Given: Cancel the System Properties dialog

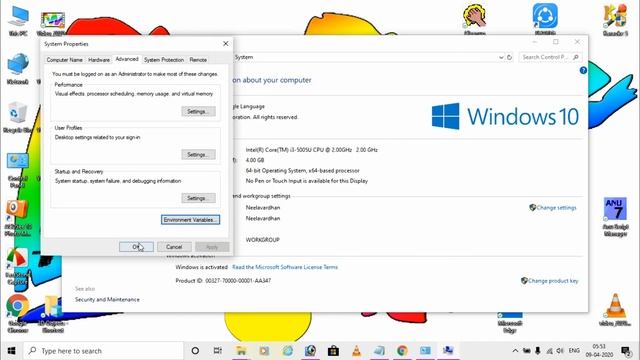Looking at the screenshot, I should point(174,247).
